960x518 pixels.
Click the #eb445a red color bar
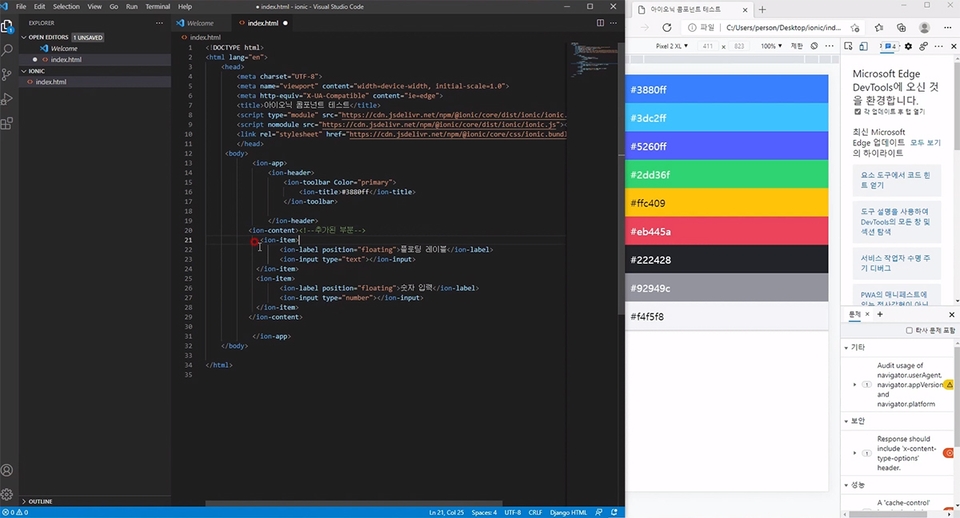click(727, 231)
